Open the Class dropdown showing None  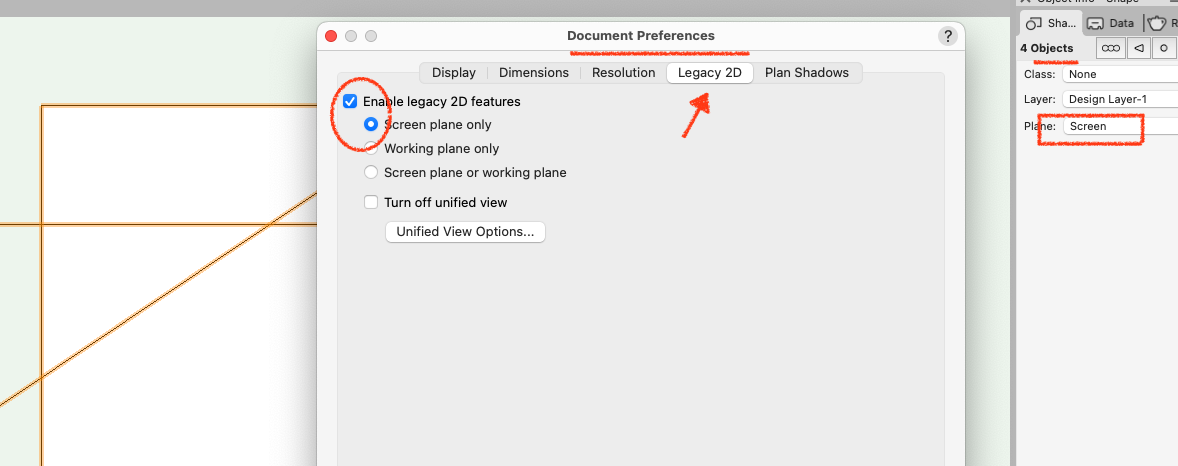point(1120,74)
